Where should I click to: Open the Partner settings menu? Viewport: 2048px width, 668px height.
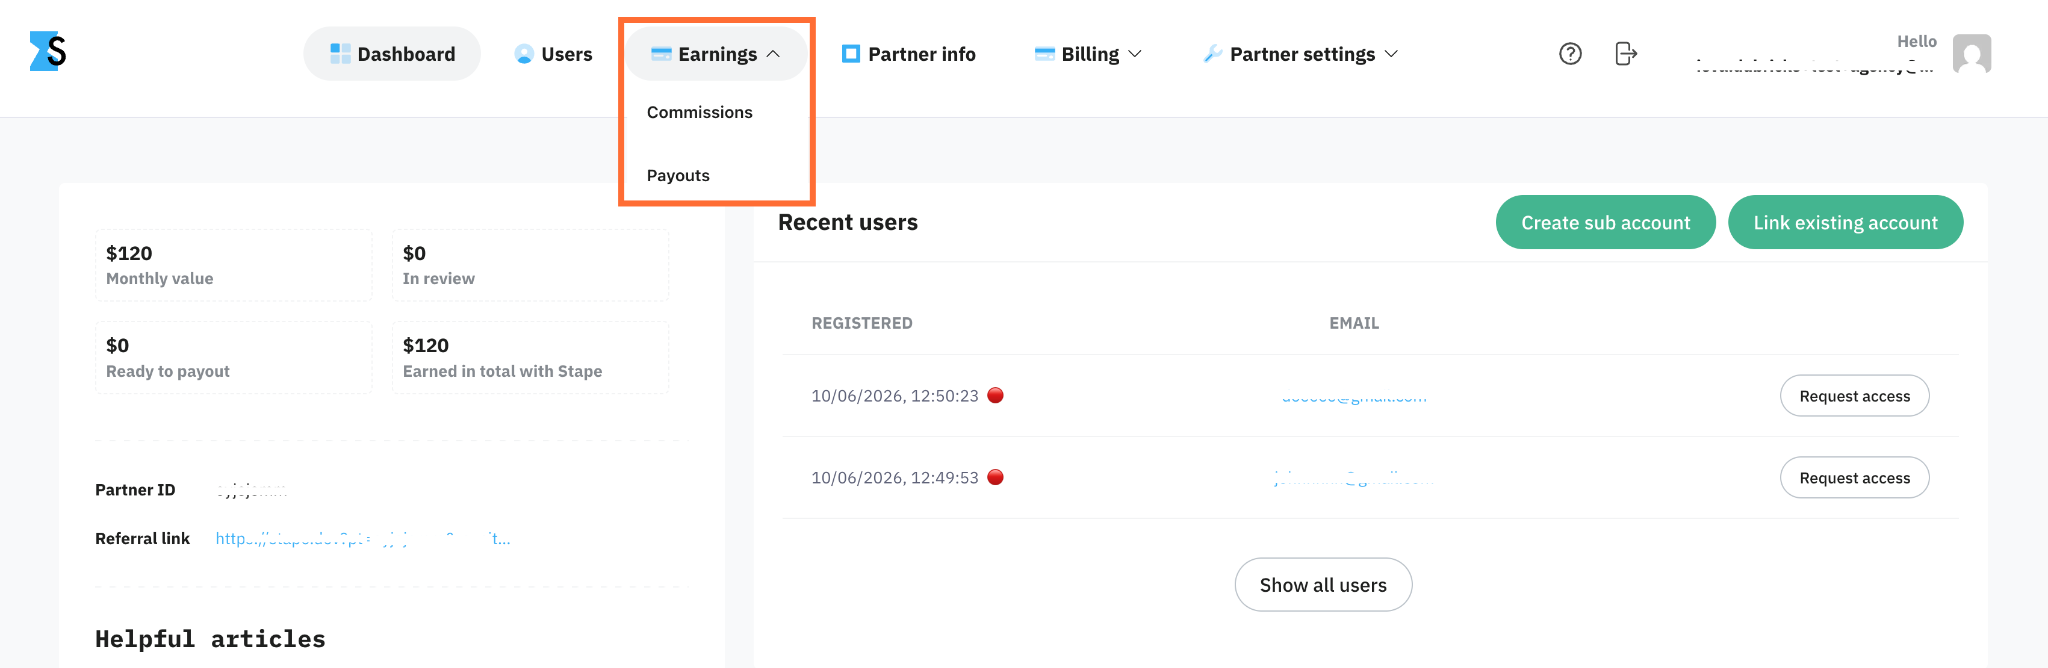point(1300,54)
